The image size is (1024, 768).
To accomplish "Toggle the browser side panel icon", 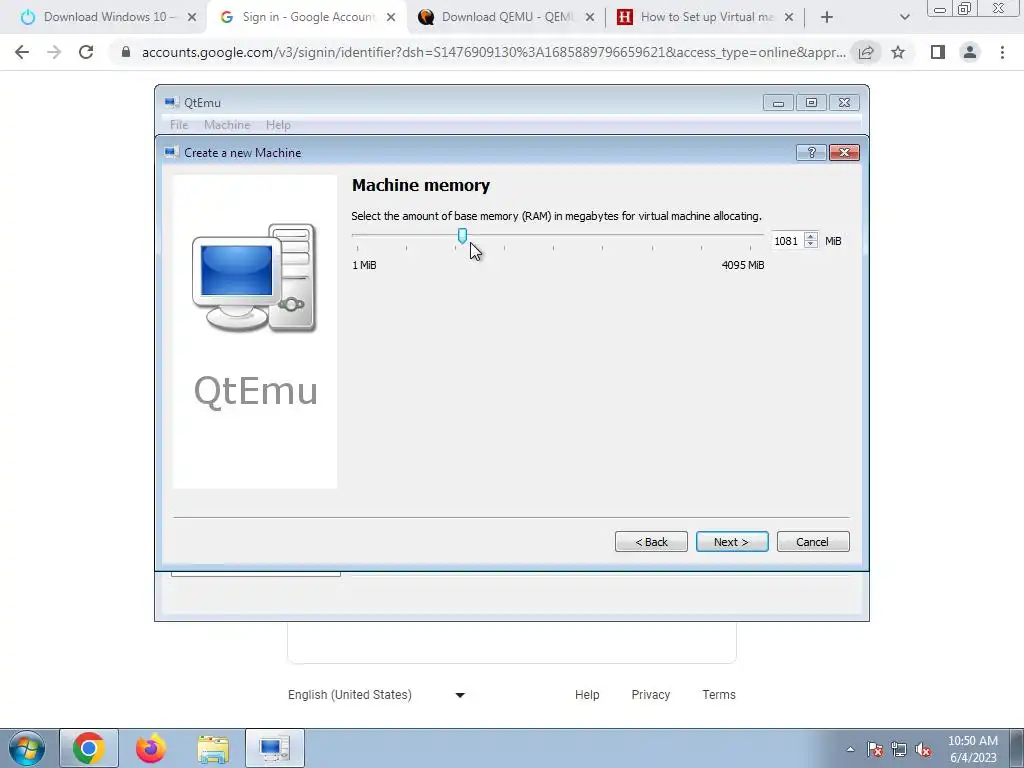I will (938, 52).
